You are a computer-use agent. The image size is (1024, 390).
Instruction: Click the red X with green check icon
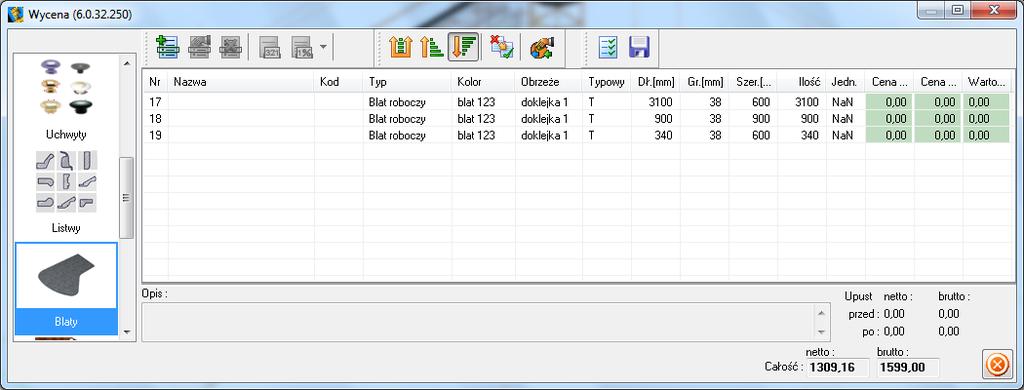[x=502, y=47]
